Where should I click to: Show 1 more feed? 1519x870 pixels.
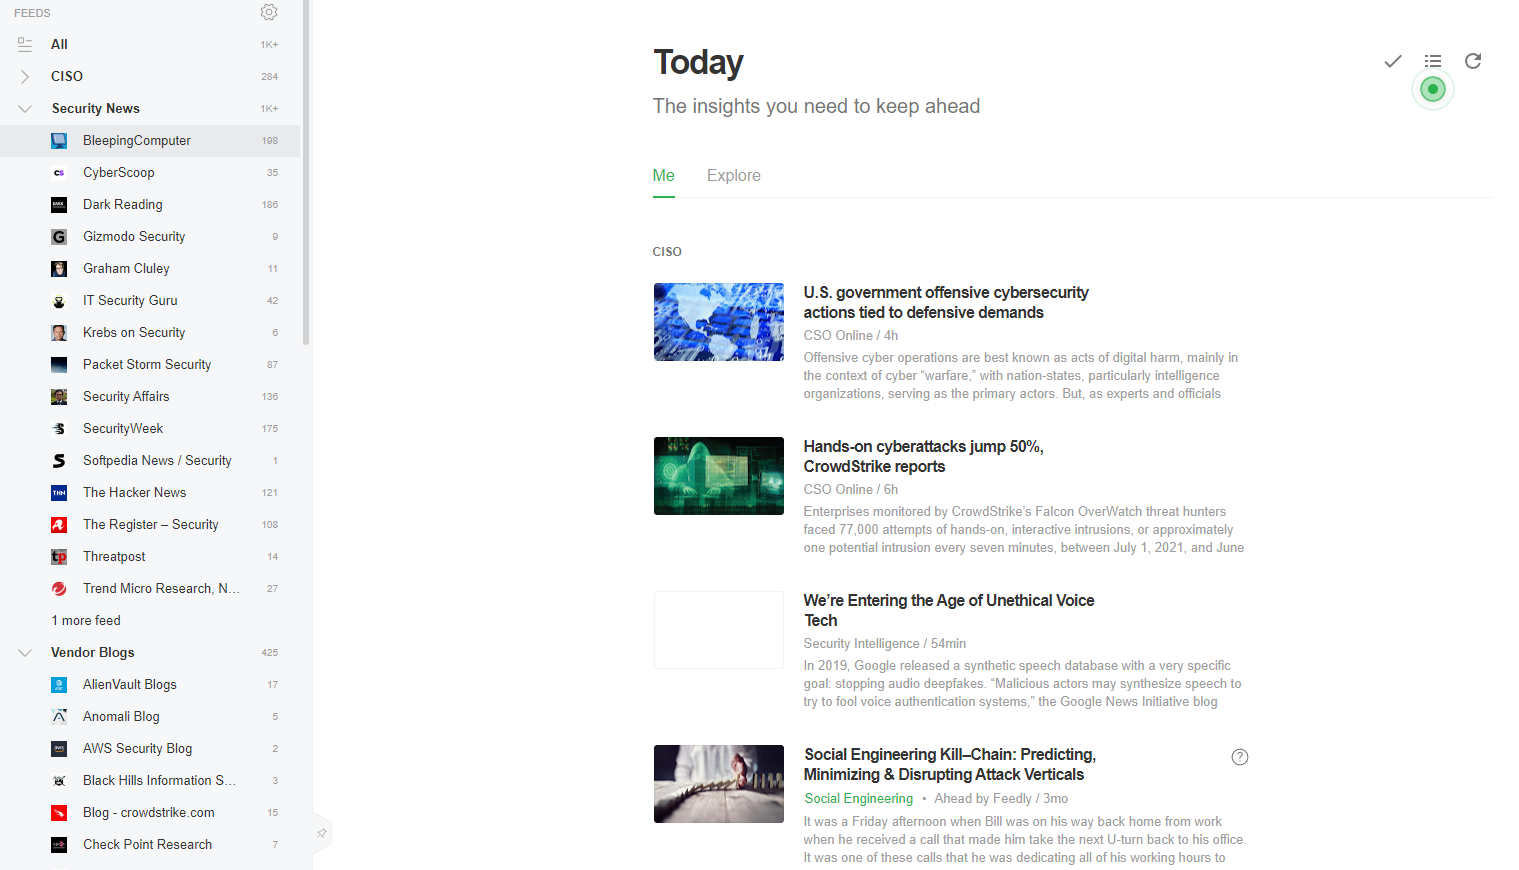86,620
